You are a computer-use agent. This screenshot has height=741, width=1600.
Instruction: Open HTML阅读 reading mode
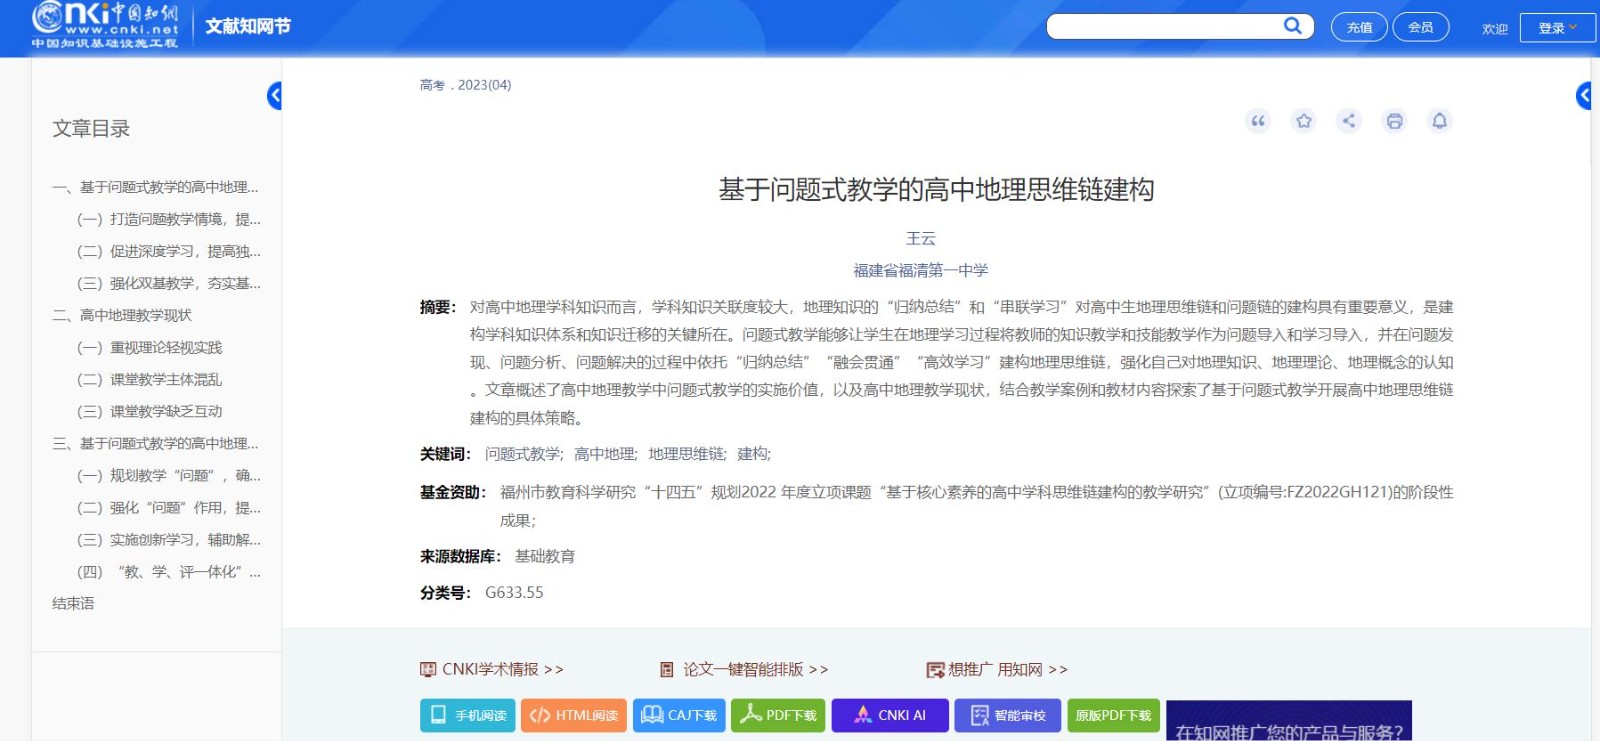tap(574, 715)
